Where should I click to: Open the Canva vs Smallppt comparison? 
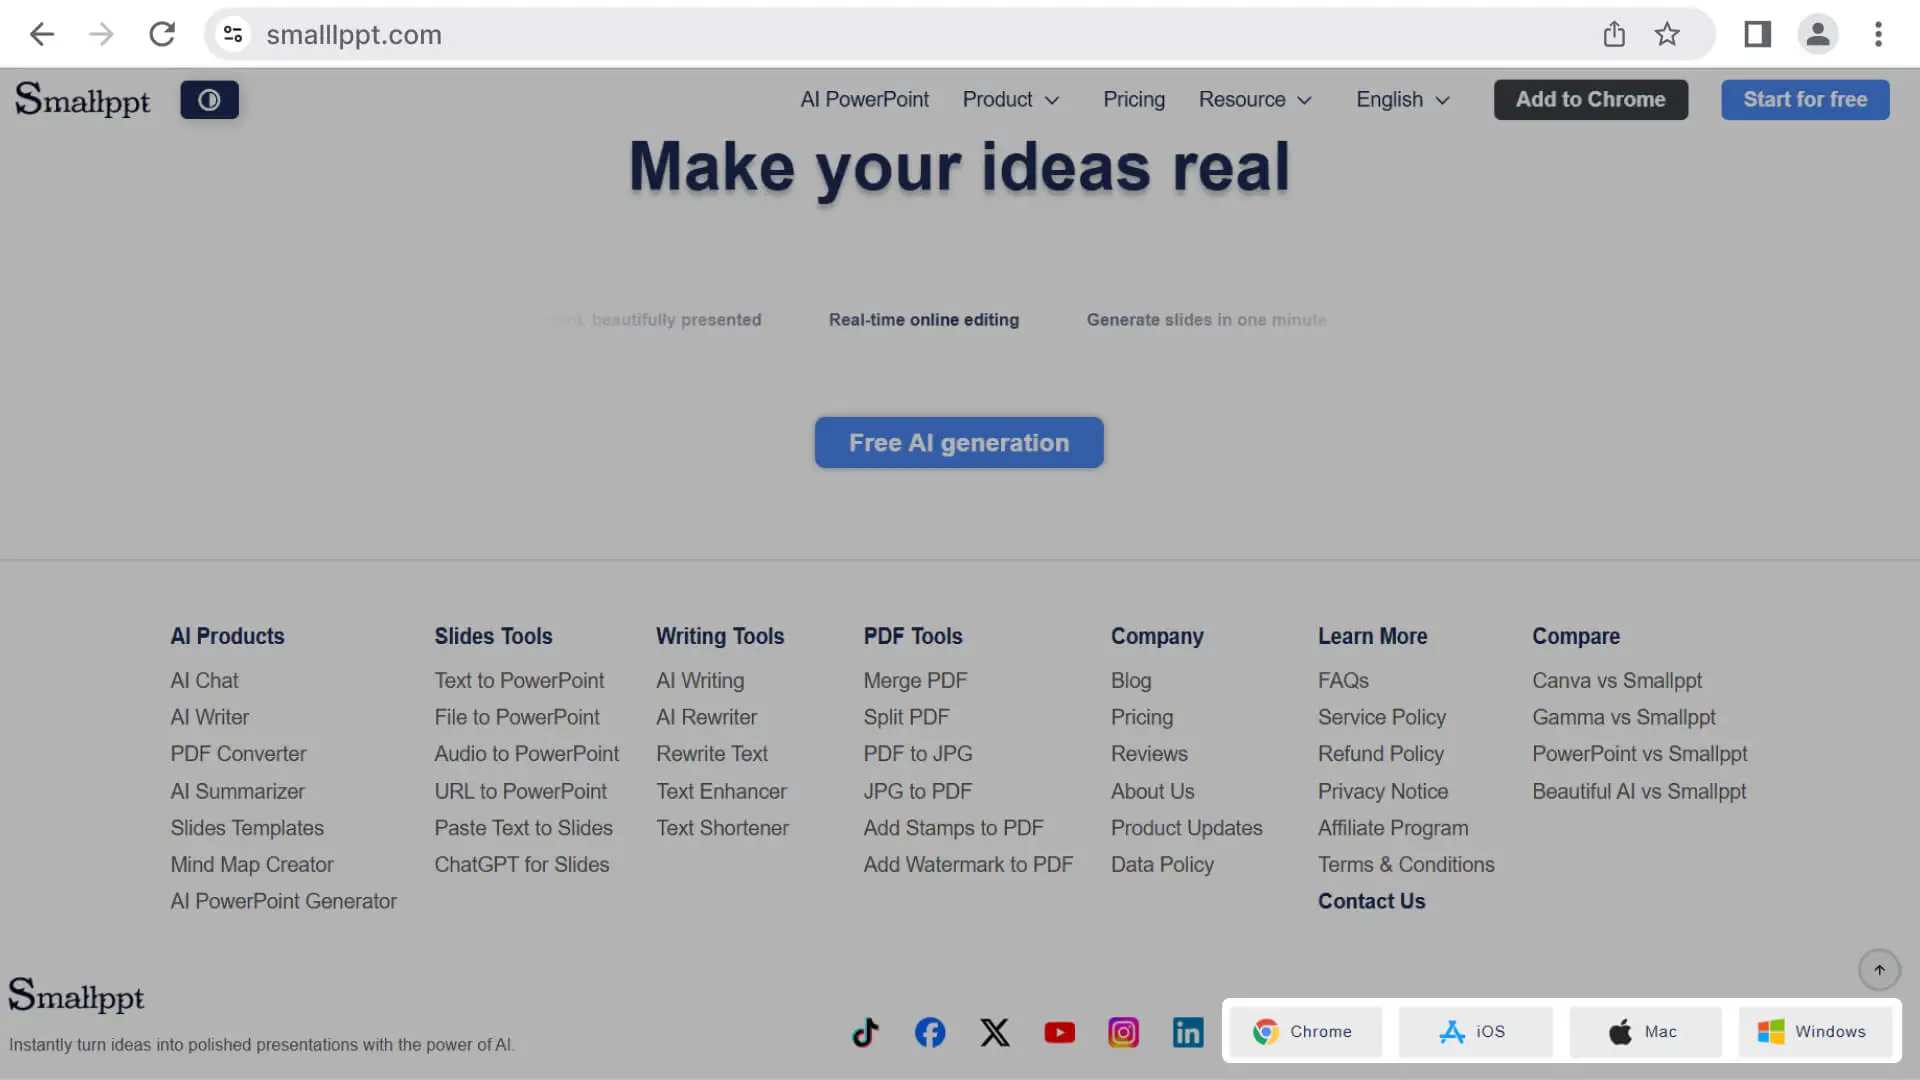coord(1617,681)
